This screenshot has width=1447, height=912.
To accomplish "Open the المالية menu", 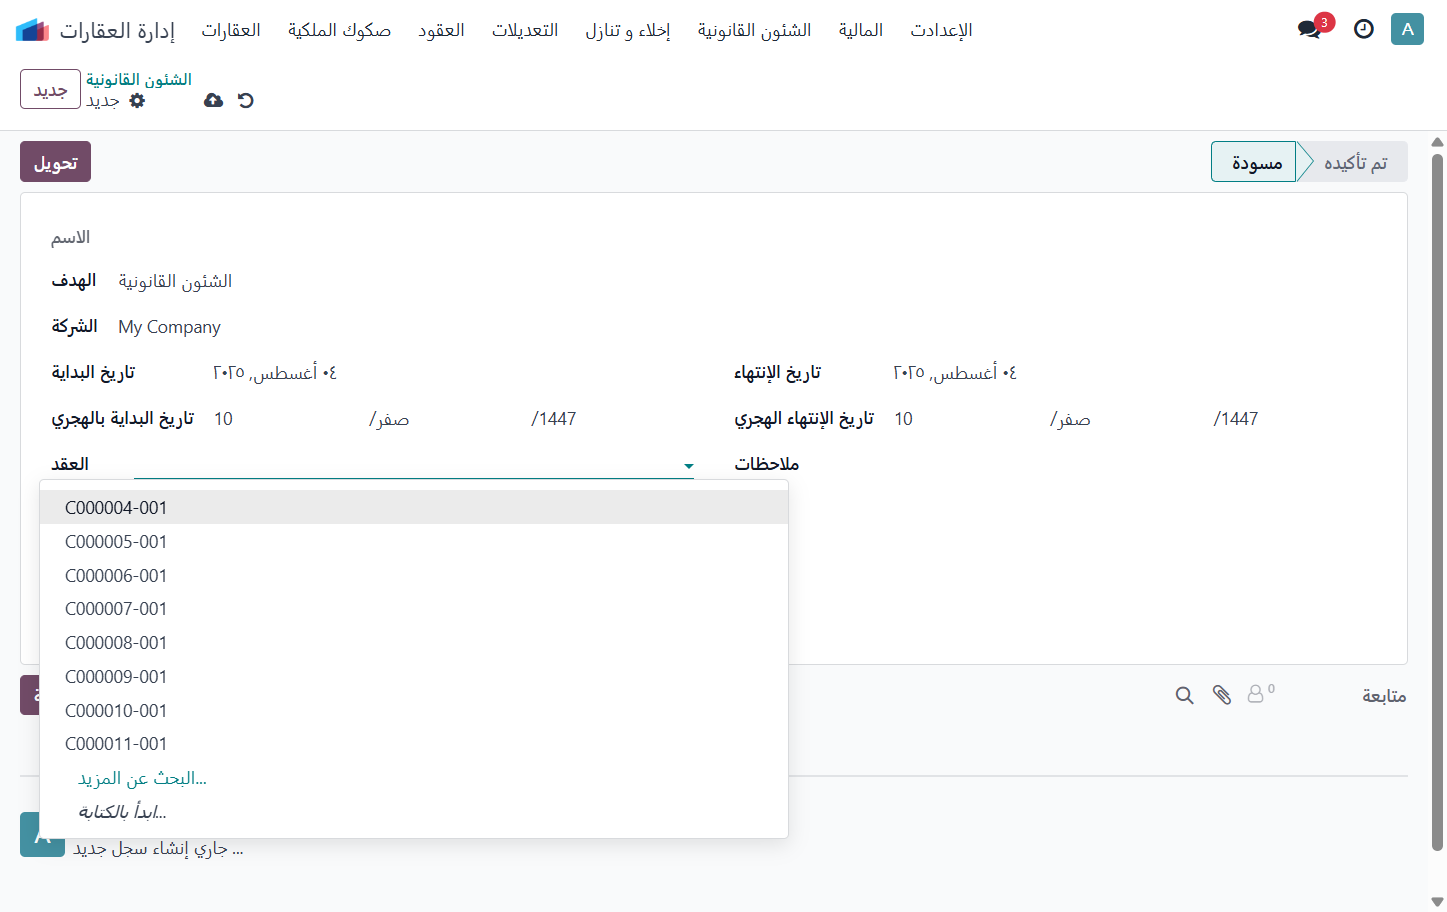I will click(861, 30).
